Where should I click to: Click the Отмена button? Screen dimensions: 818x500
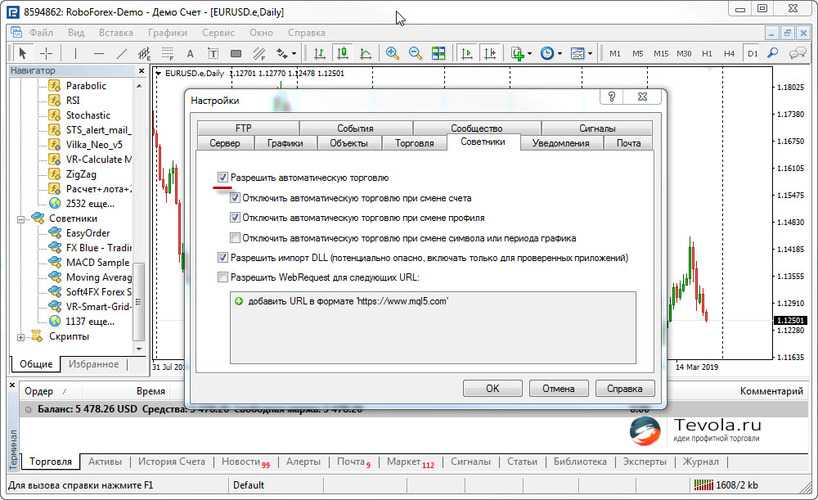pyautogui.click(x=558, y=388)
